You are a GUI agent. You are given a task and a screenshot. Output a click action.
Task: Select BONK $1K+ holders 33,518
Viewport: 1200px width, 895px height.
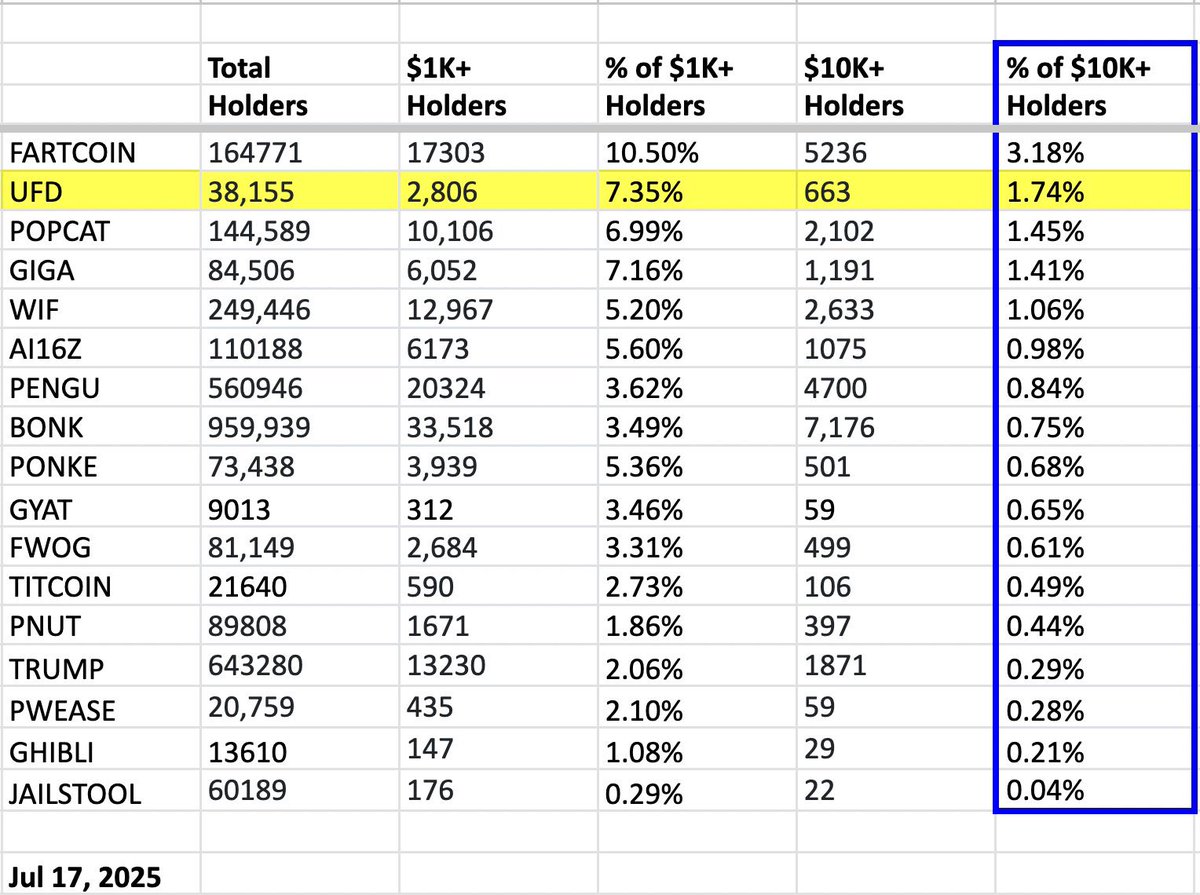(x=449, y=427)
